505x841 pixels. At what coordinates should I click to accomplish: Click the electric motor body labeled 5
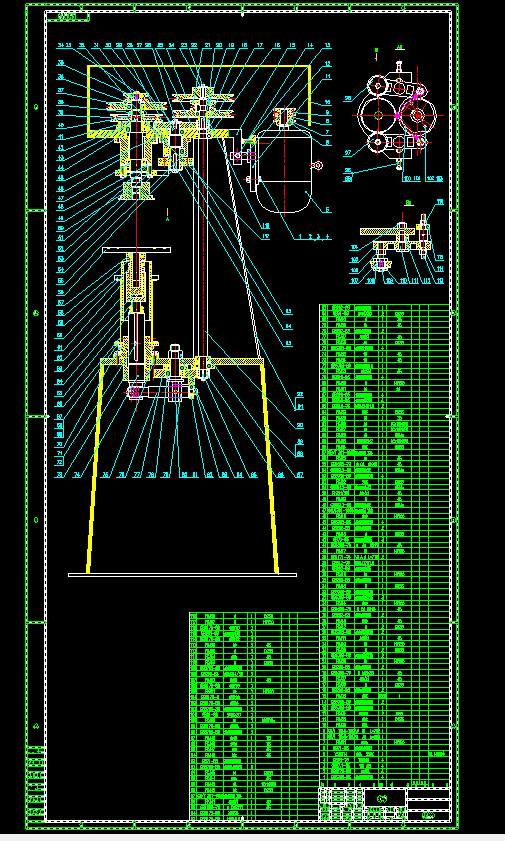click(x=284, y=173)
